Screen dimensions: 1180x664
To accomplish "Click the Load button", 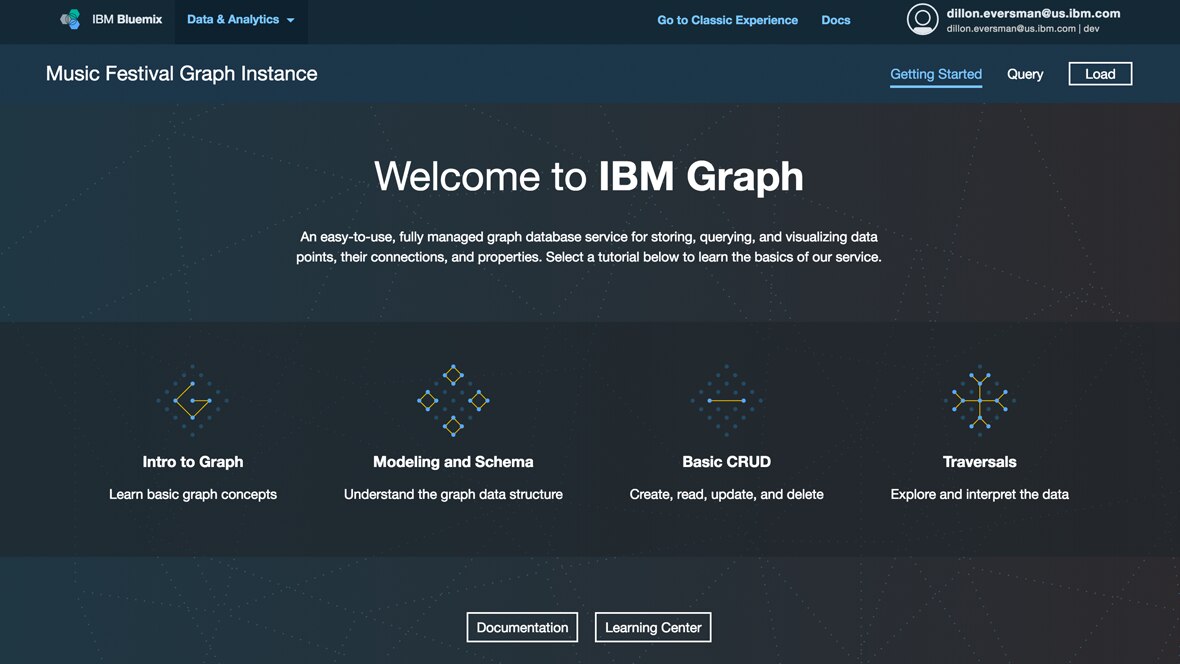I will click(1099, 74).
